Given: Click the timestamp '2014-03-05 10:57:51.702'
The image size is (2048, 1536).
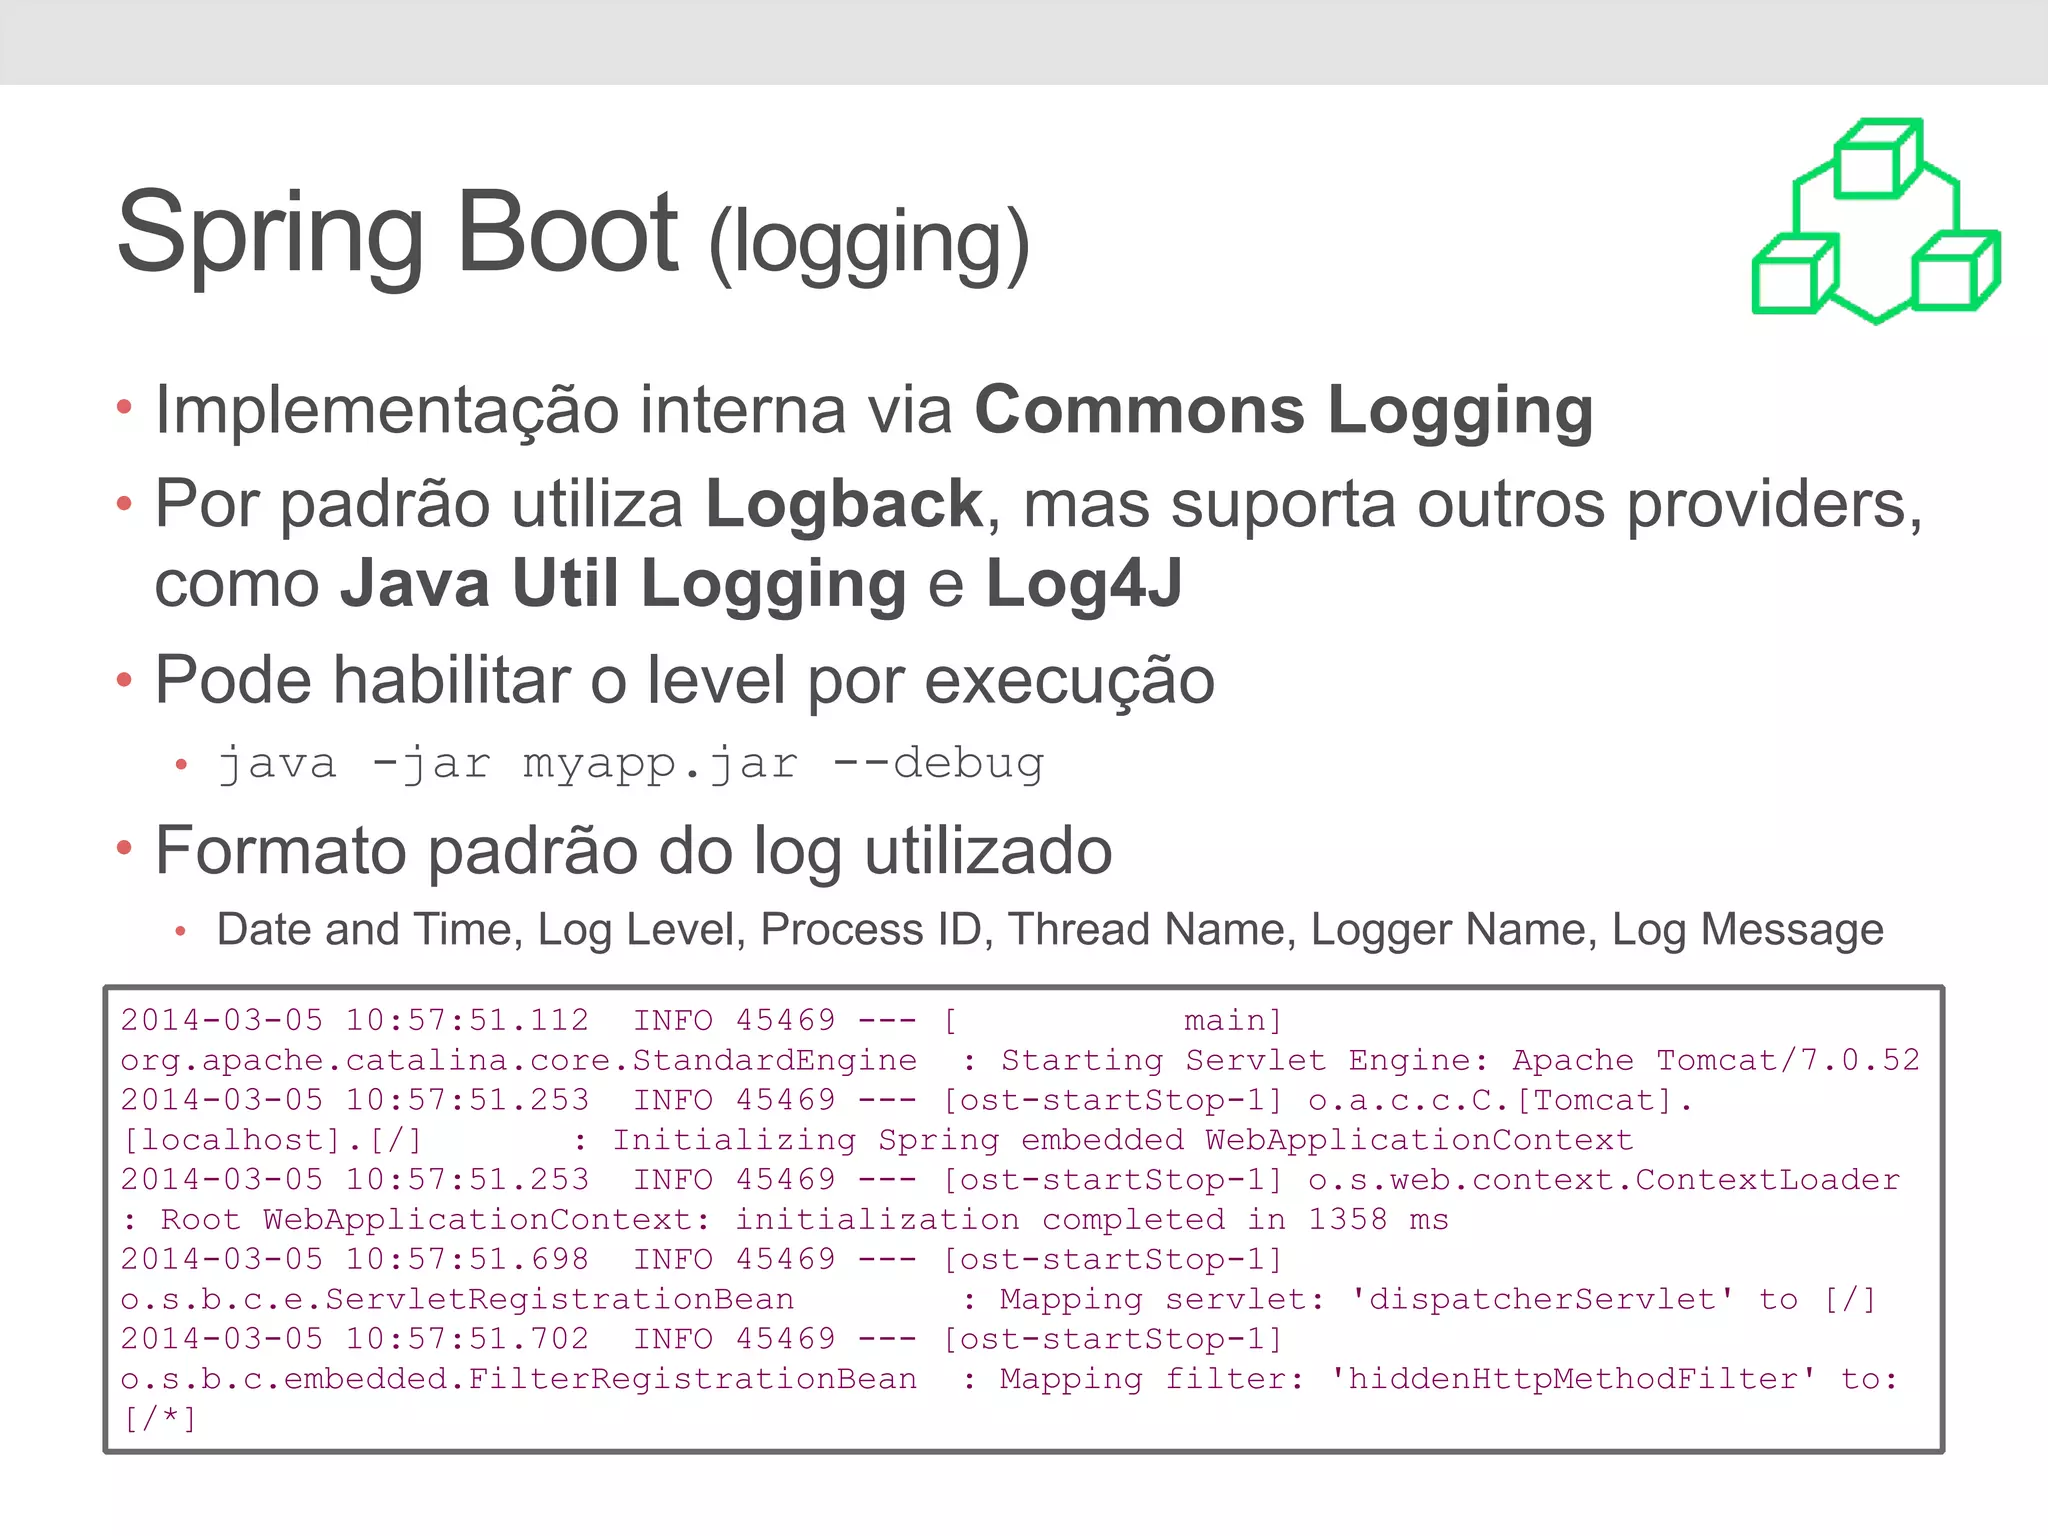Looking at the screenshot, I should tap(355, 1339).
